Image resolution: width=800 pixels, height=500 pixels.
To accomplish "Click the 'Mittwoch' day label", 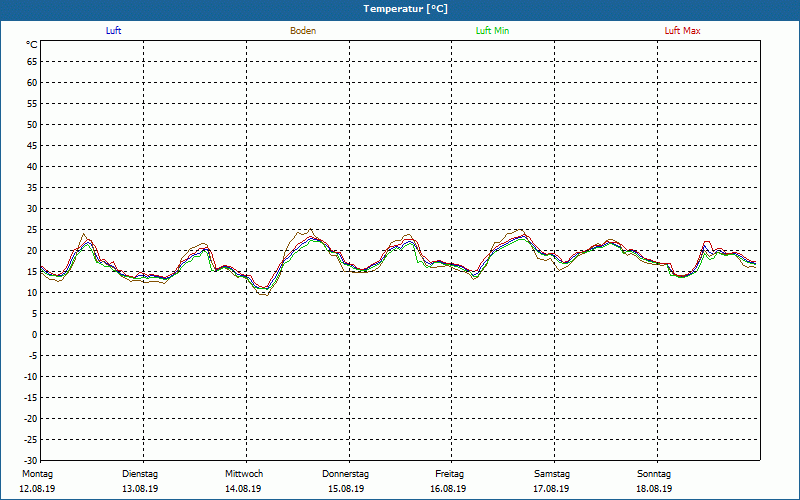I will (244, 474).
